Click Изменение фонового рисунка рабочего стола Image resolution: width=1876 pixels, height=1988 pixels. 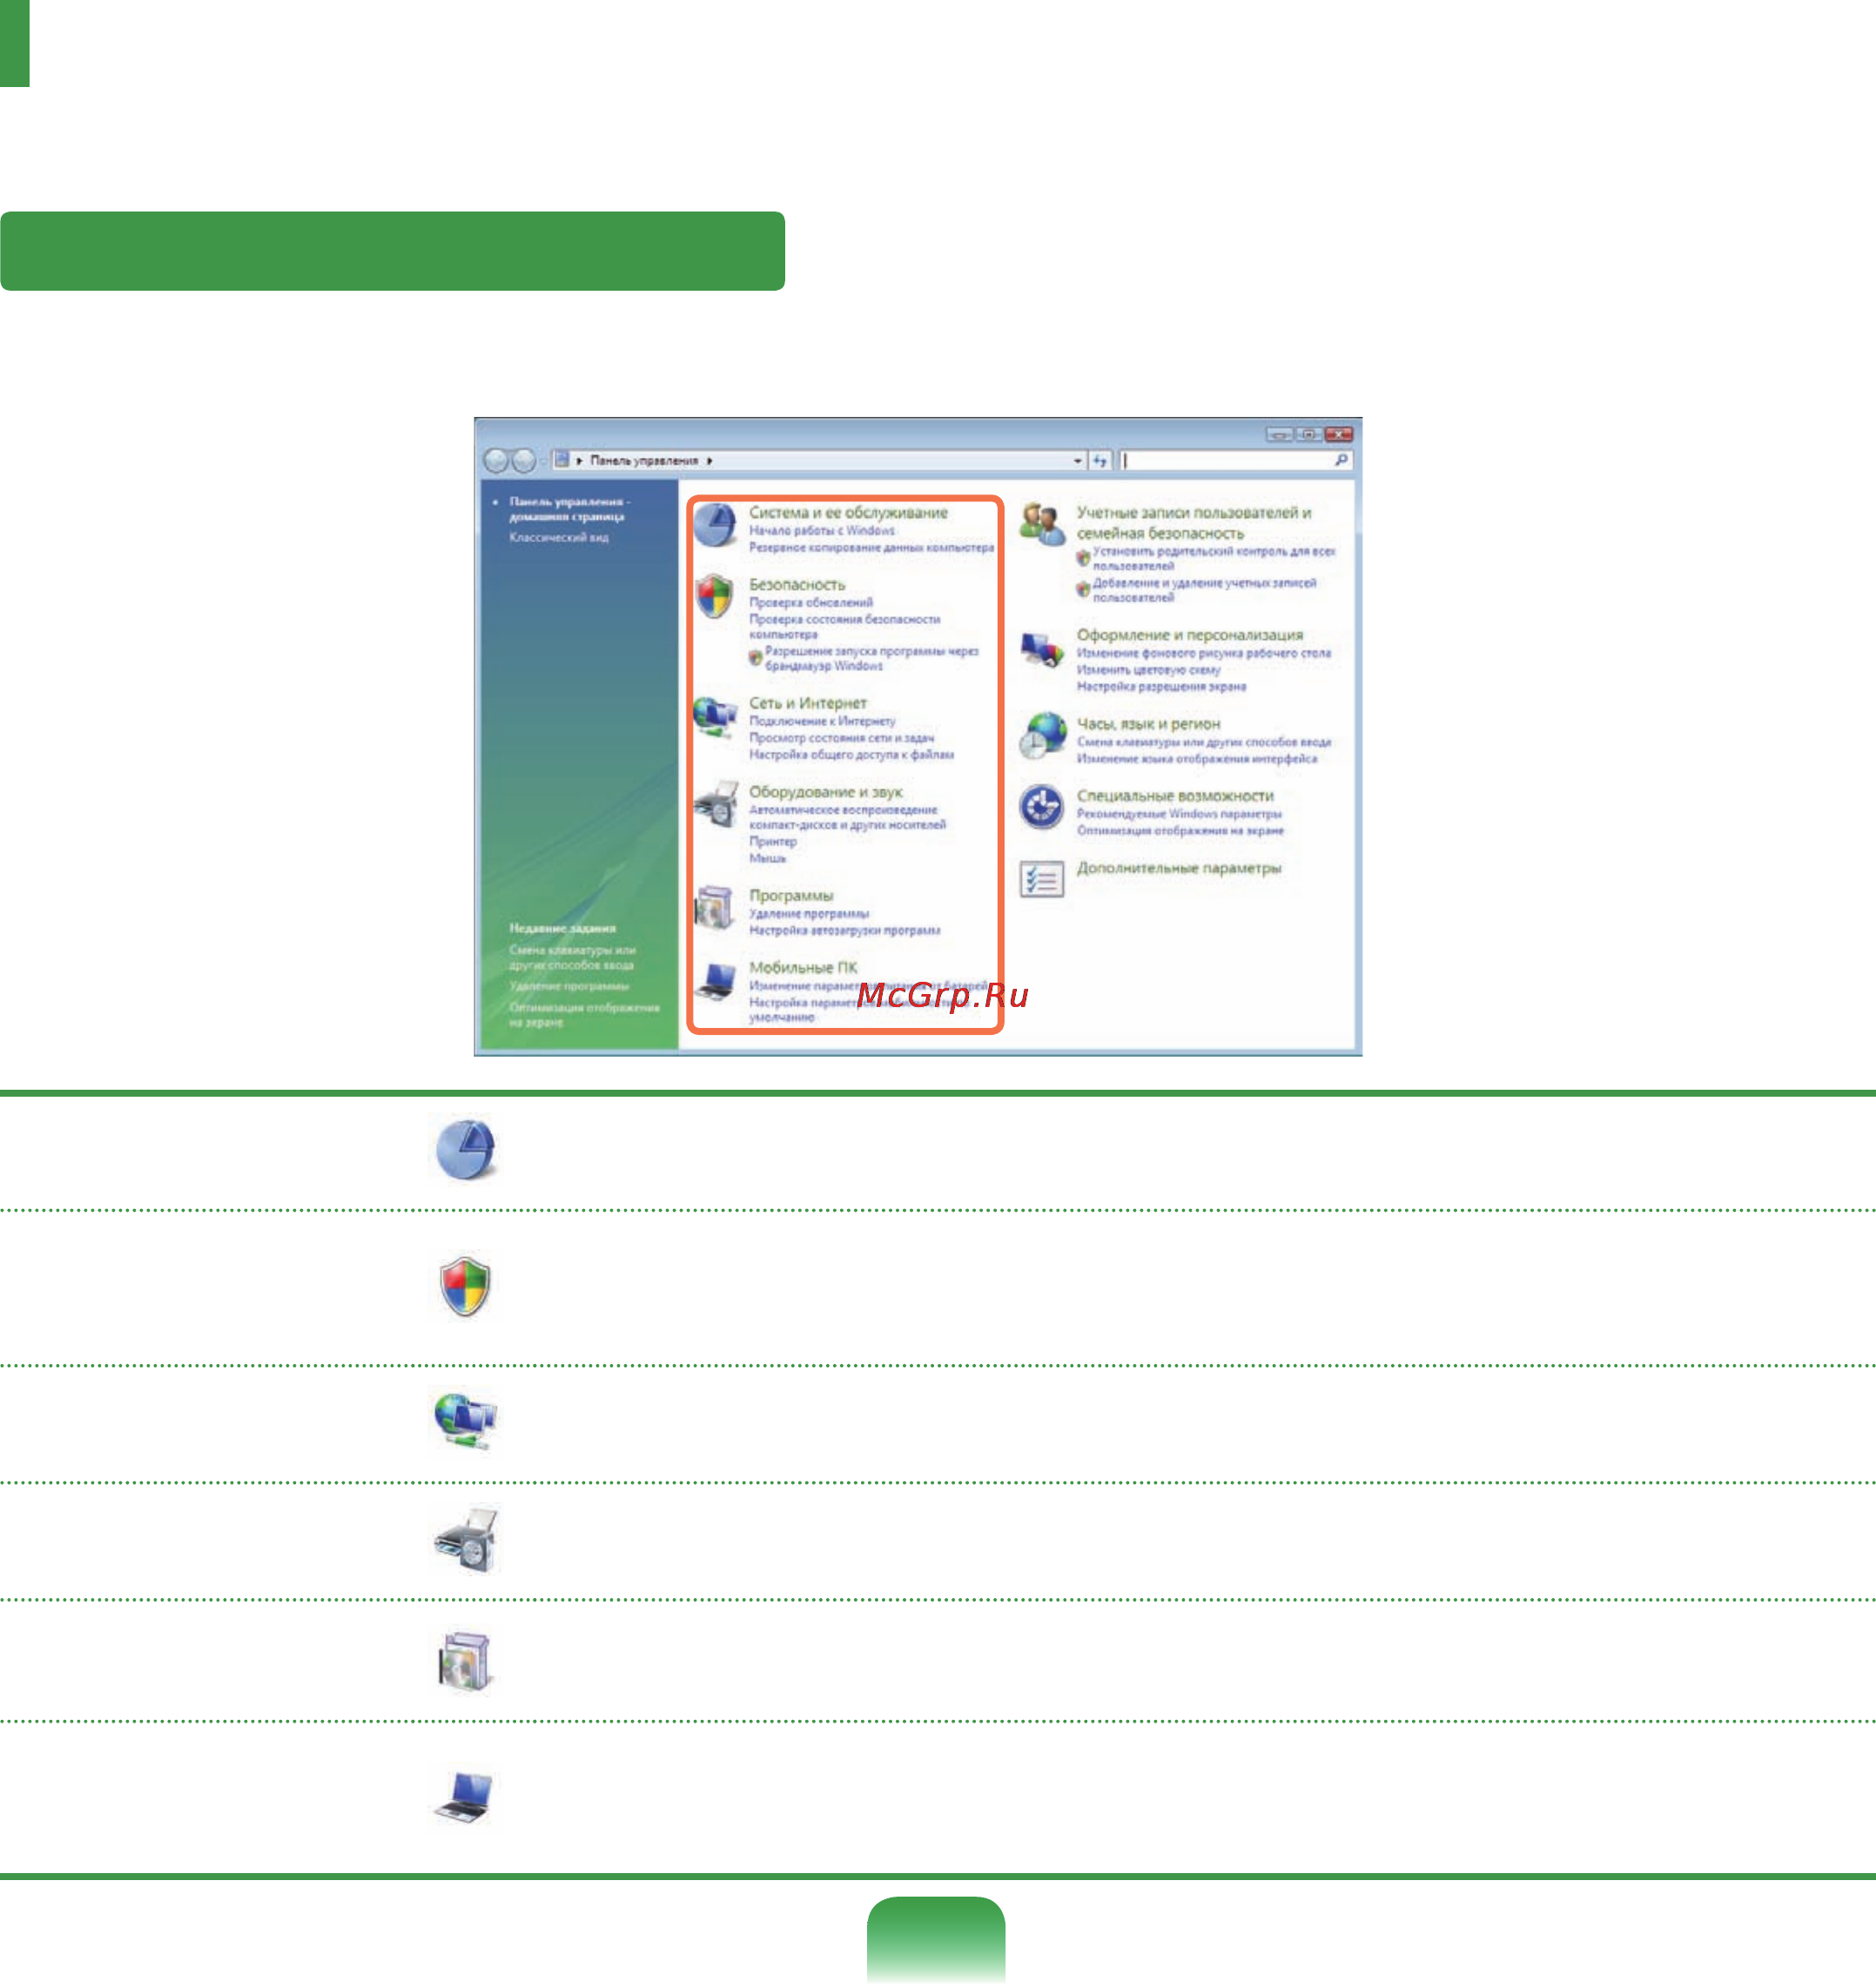tap(1203, 654)
